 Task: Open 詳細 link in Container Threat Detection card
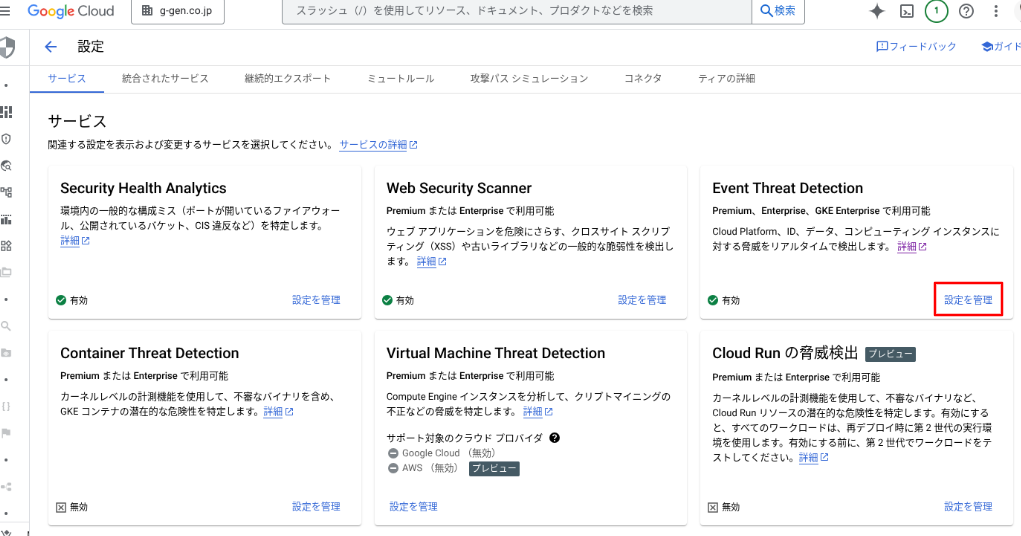[x=278, y=412]
